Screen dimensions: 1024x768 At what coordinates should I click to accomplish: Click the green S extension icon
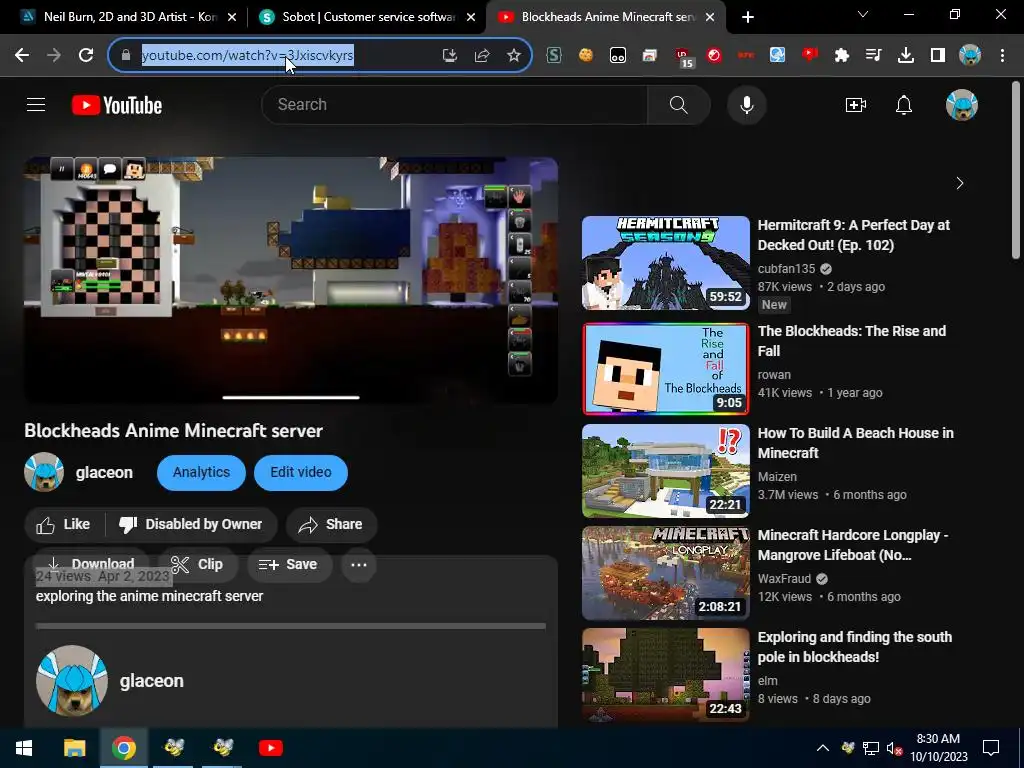point(554,56)
